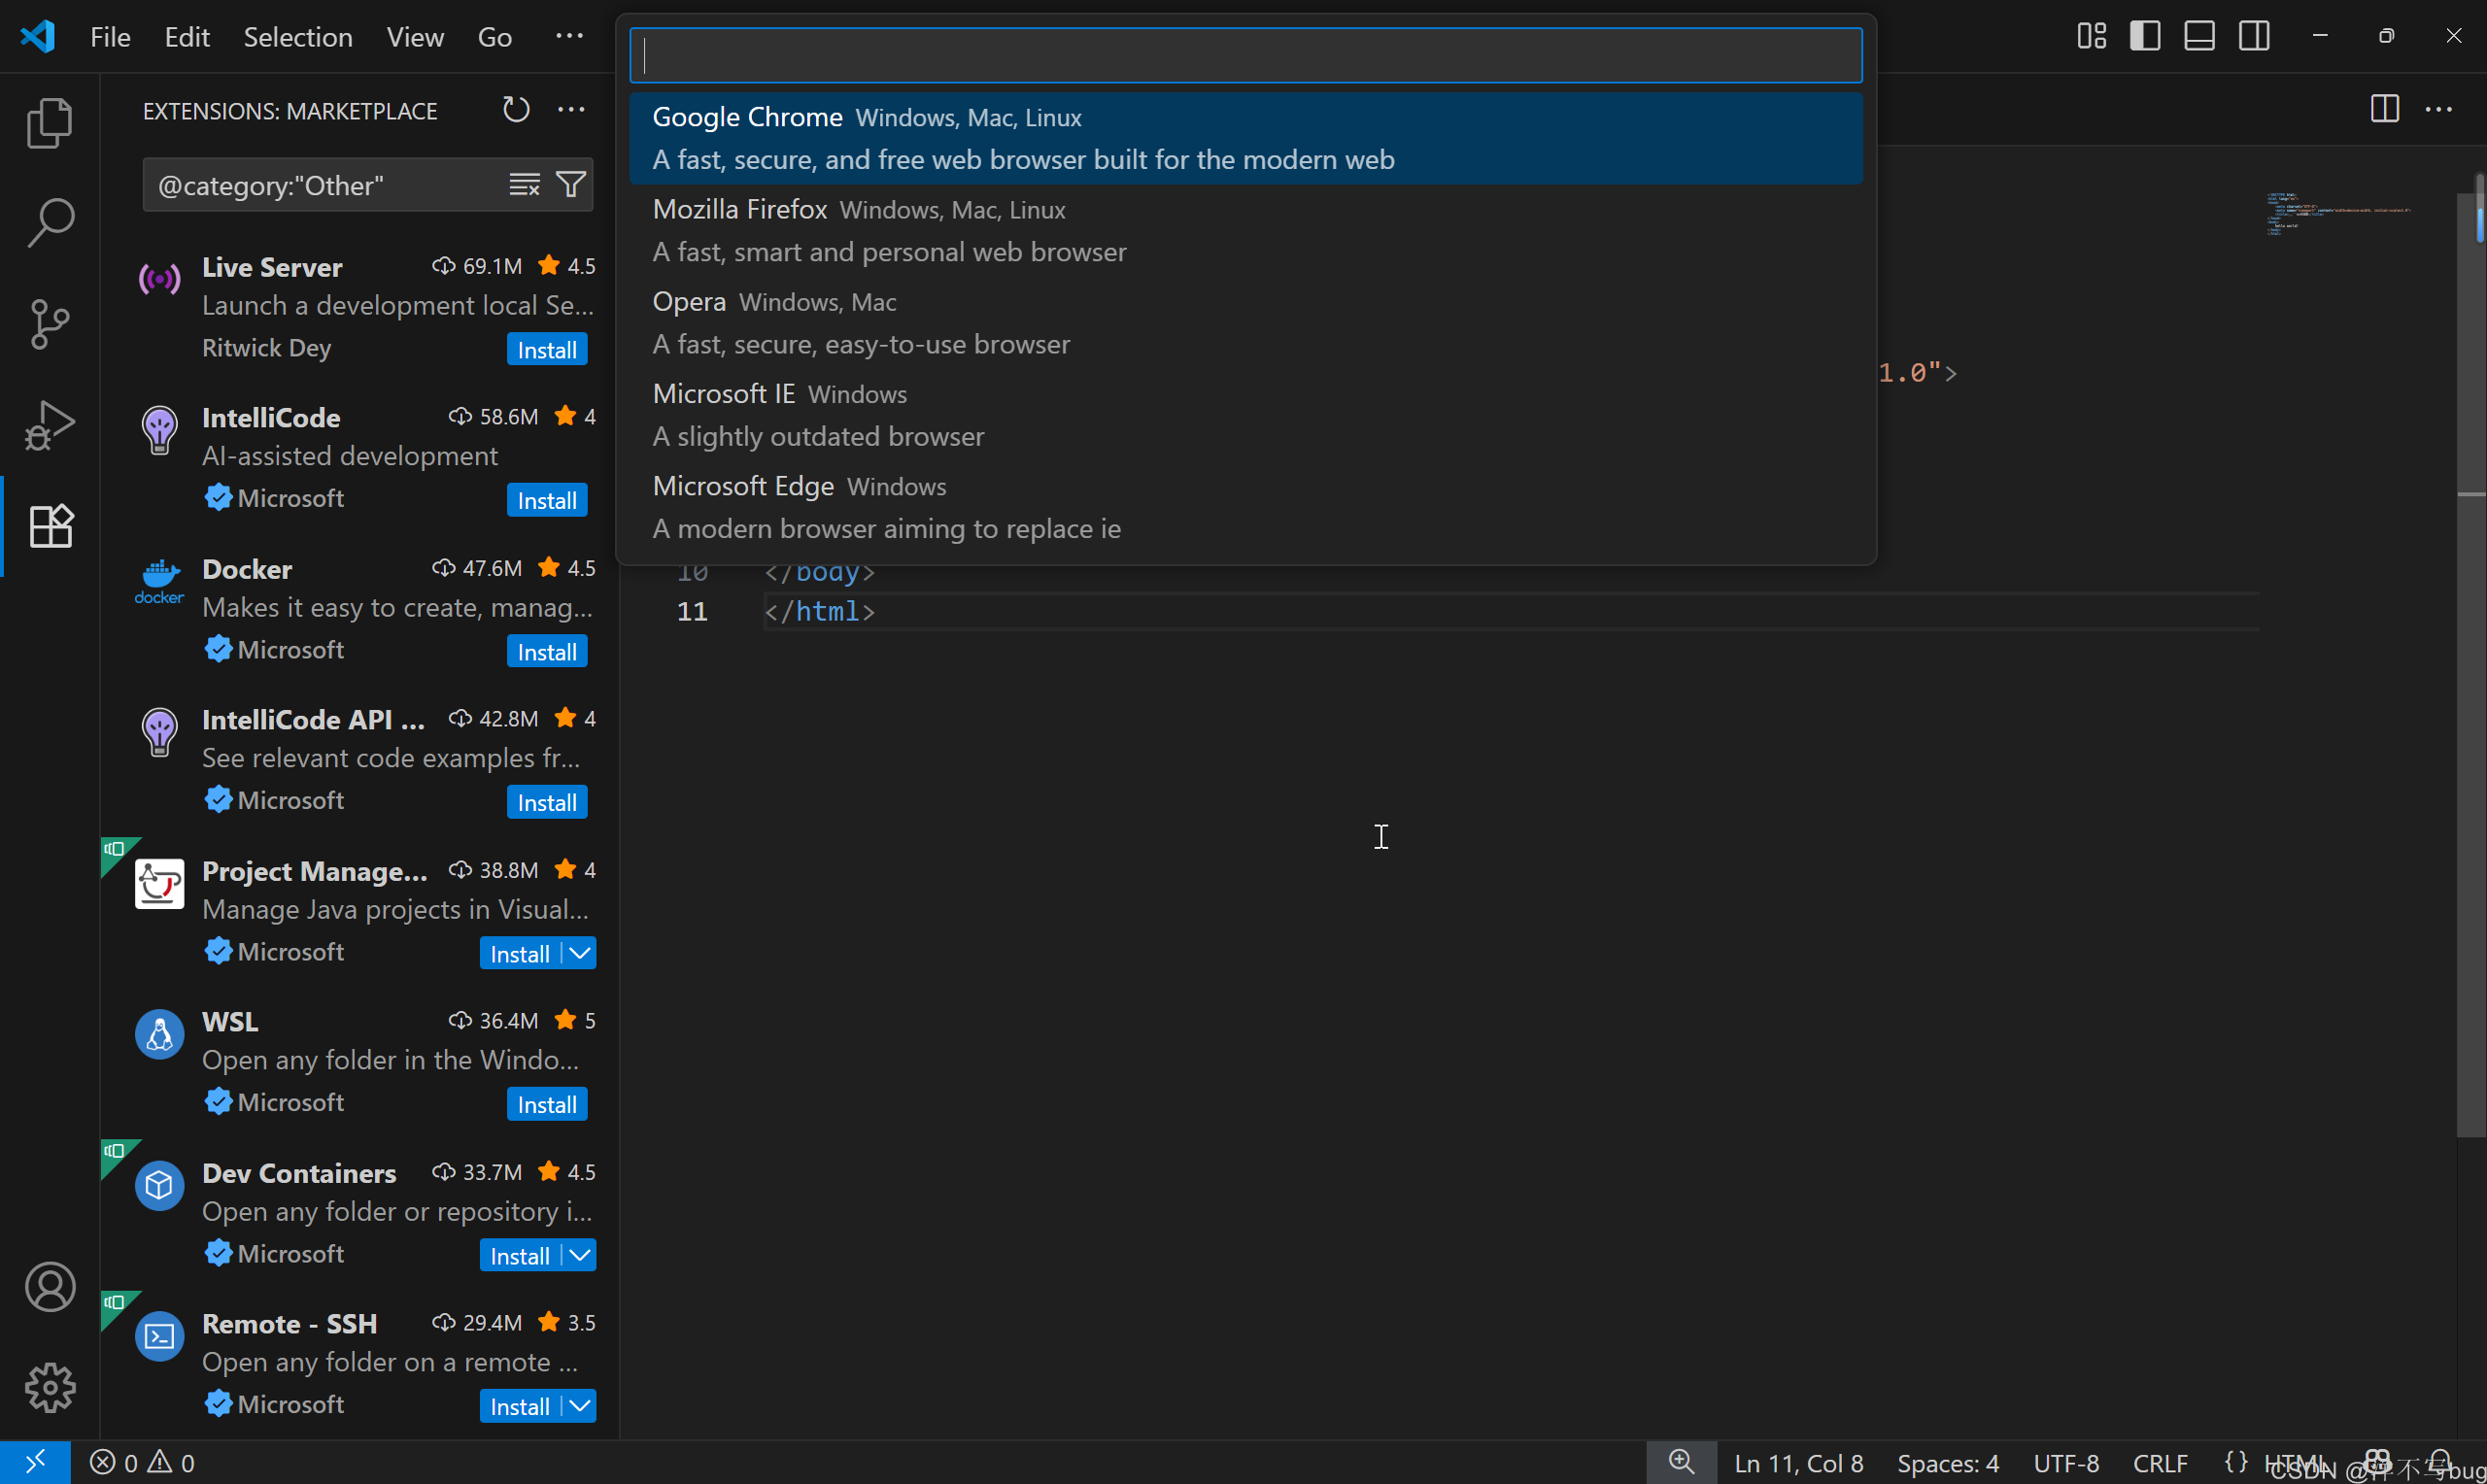Open Run and Debug view
Viewport: 2487px width, 1484px height.
(50, 425)
